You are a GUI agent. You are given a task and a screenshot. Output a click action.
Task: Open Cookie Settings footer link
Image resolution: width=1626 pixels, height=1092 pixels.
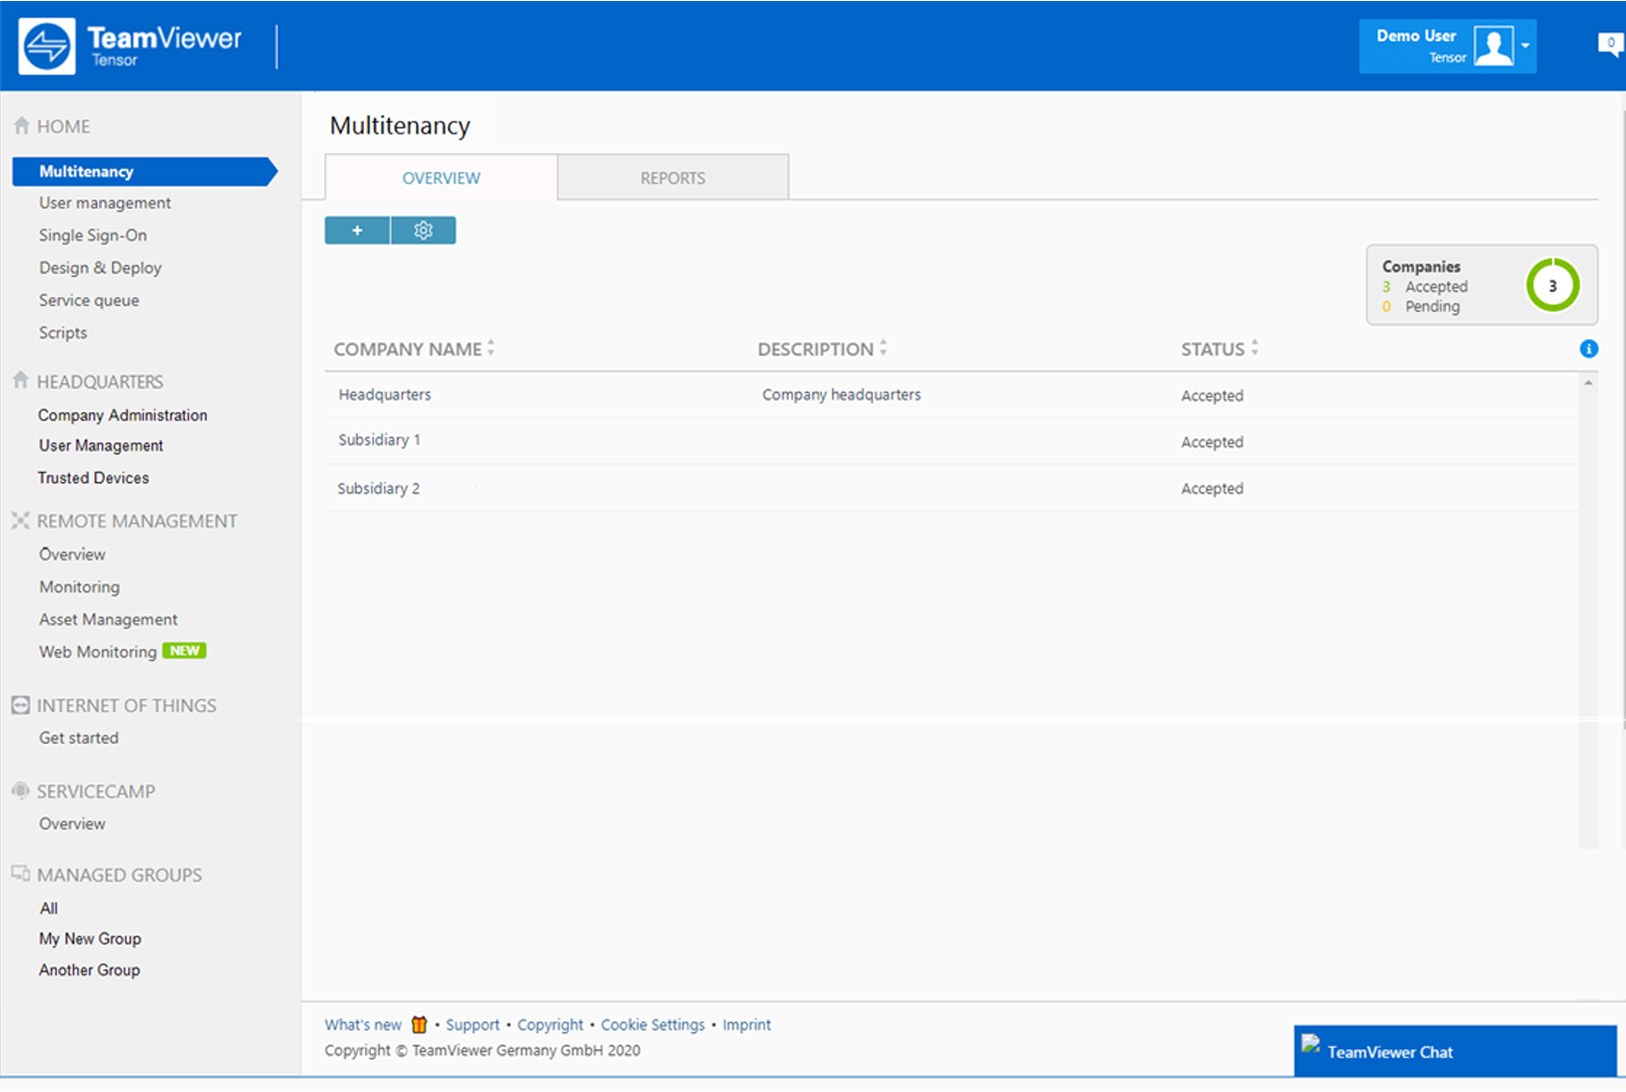tap(653, 1025)
